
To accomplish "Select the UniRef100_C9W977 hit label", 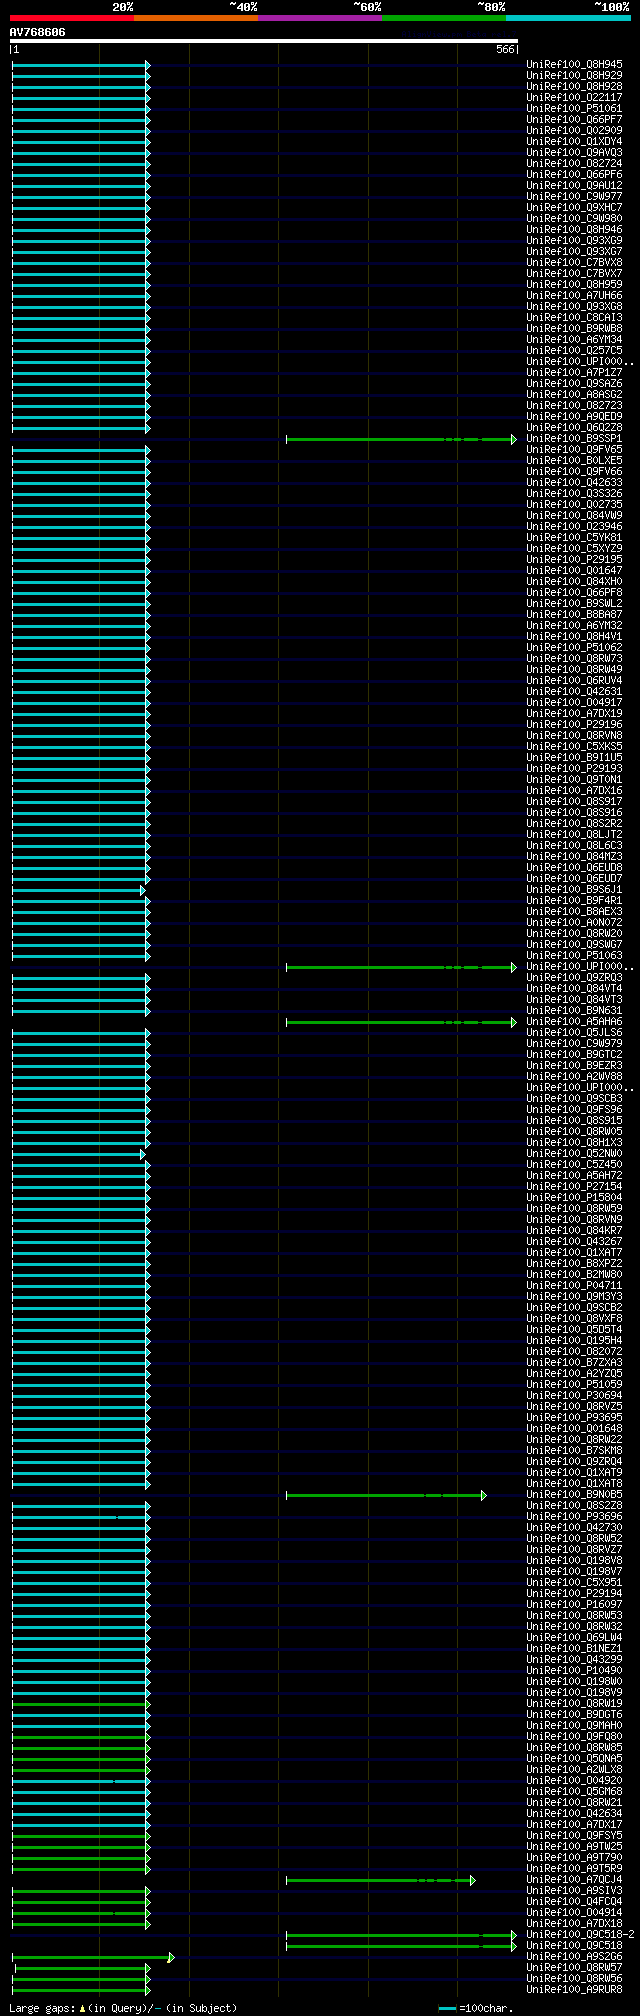I will [574, 197].
